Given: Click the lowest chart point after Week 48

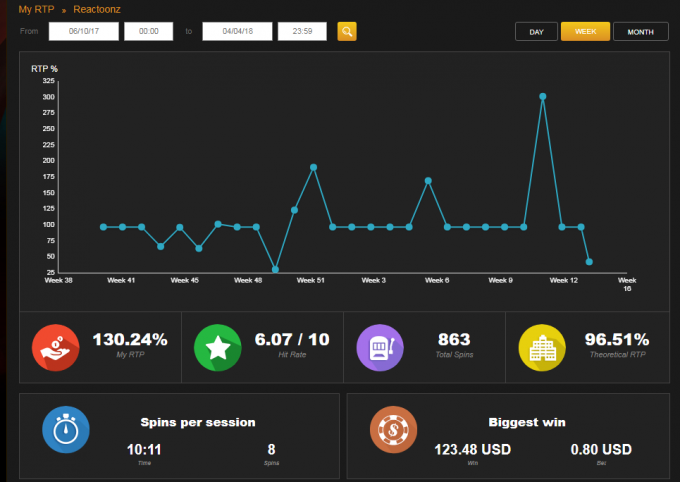Looking at the screenshot, I should coord(275,269).
